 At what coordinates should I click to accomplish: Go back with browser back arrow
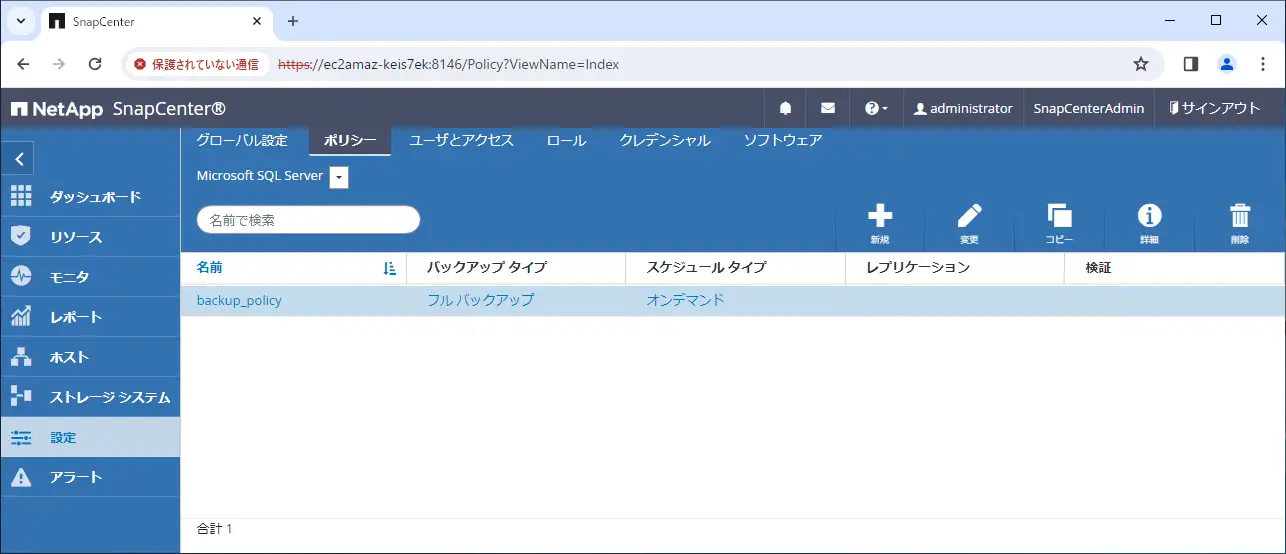tap(23, 64)
